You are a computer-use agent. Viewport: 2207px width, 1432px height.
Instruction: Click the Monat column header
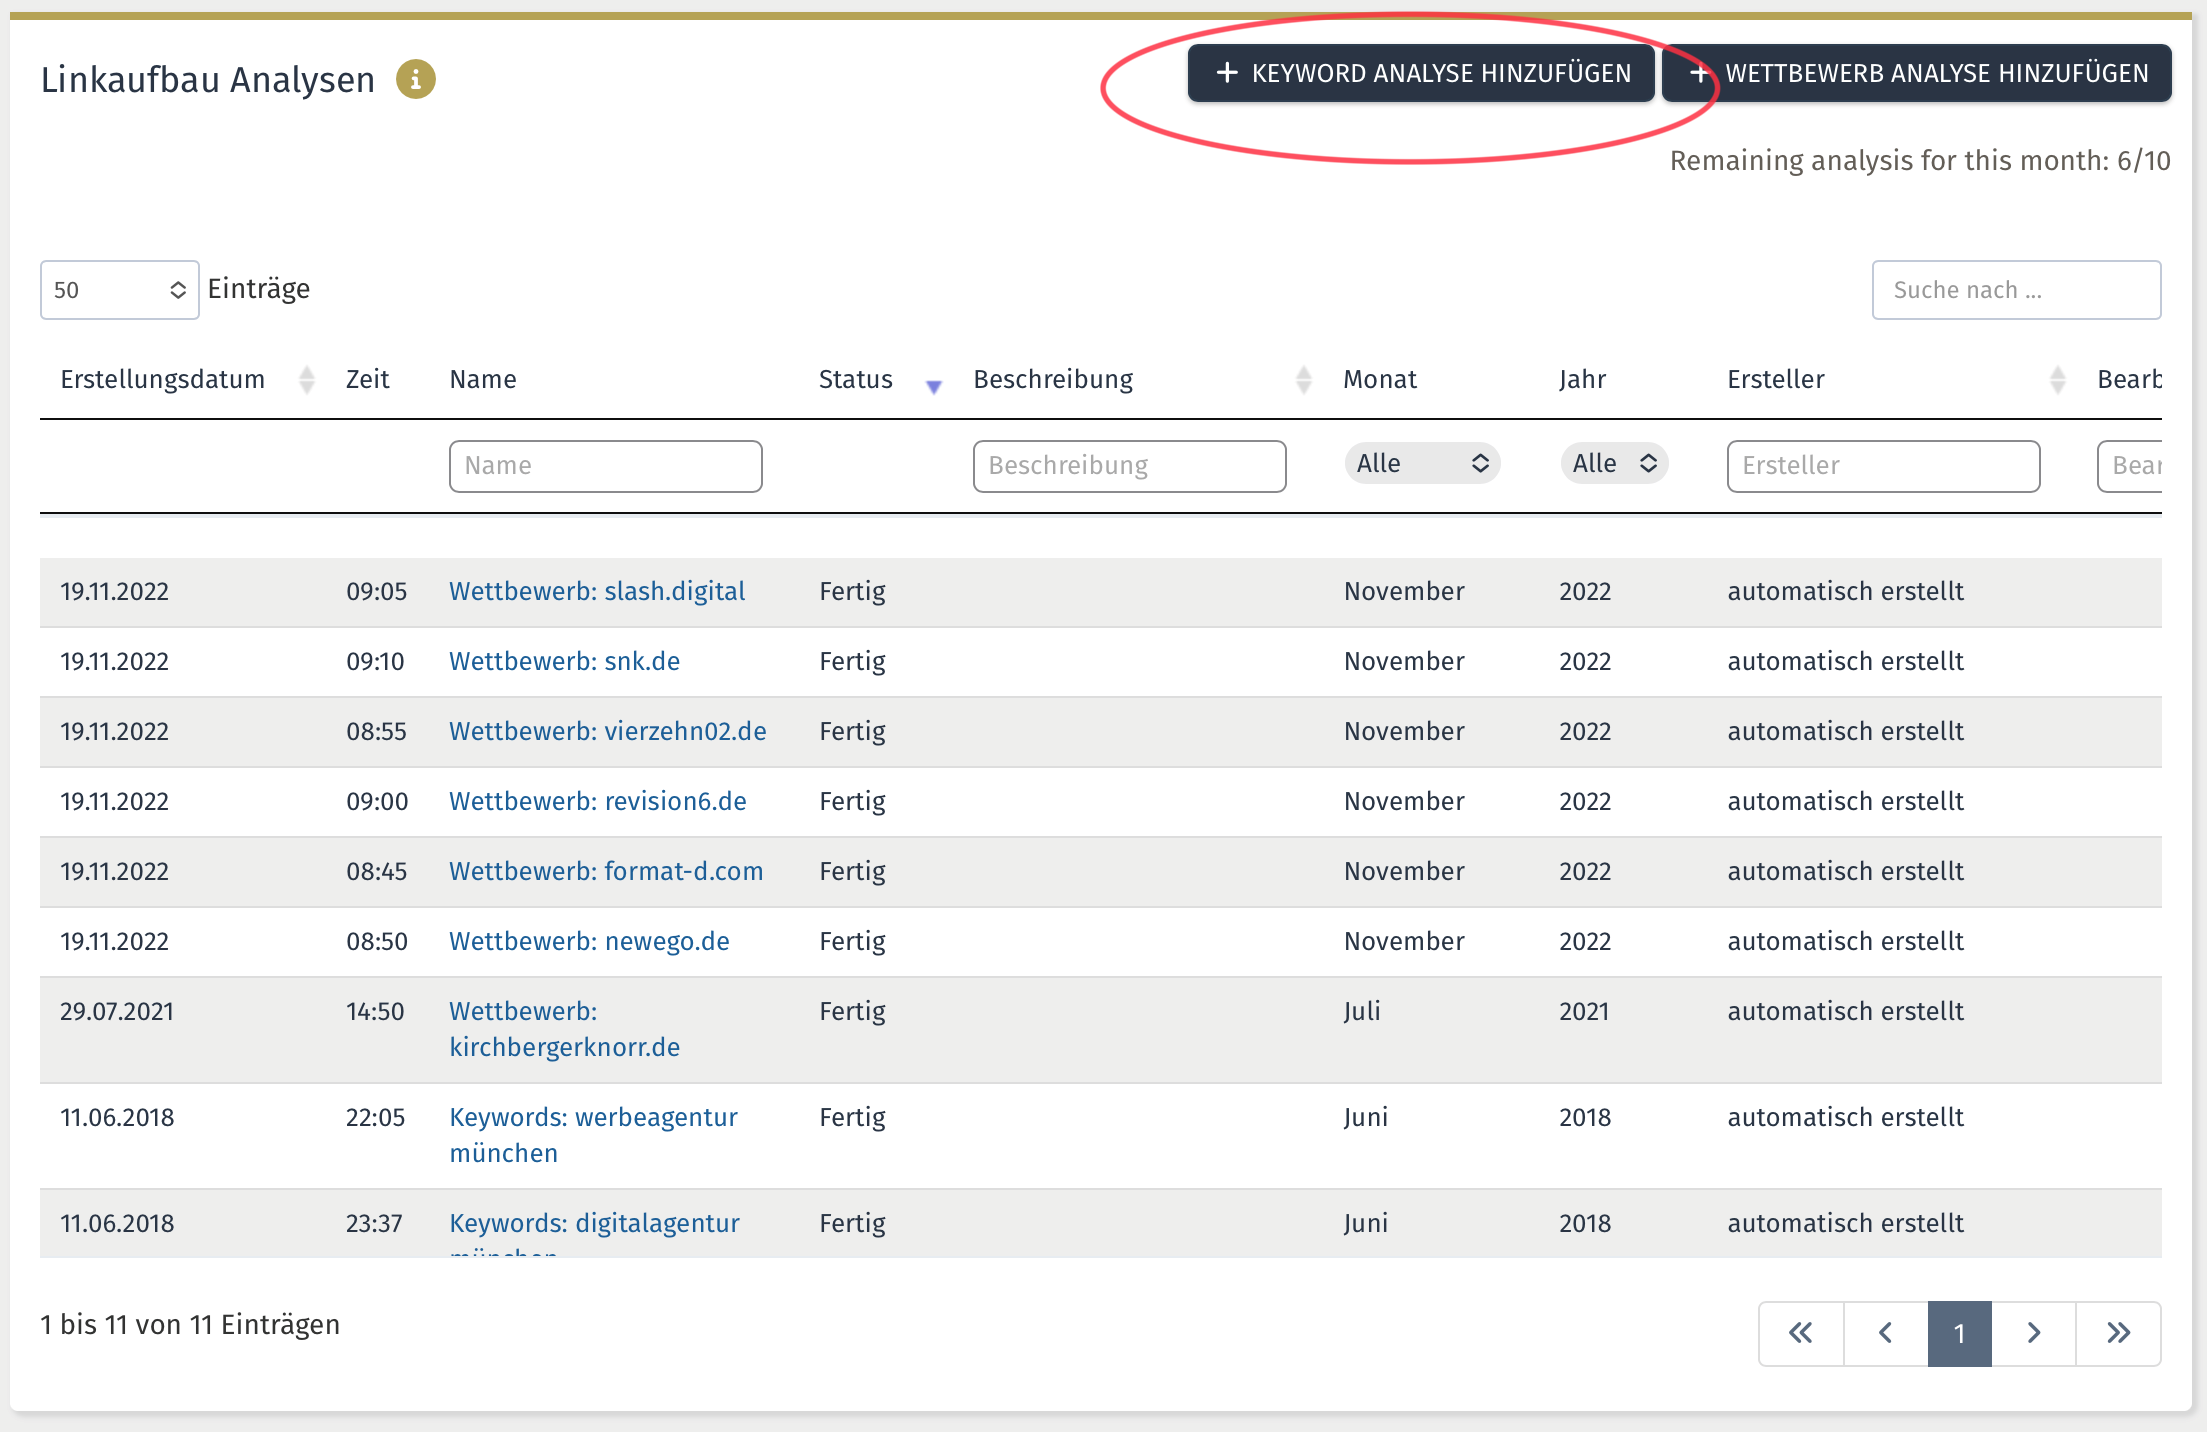[1380, 379]
